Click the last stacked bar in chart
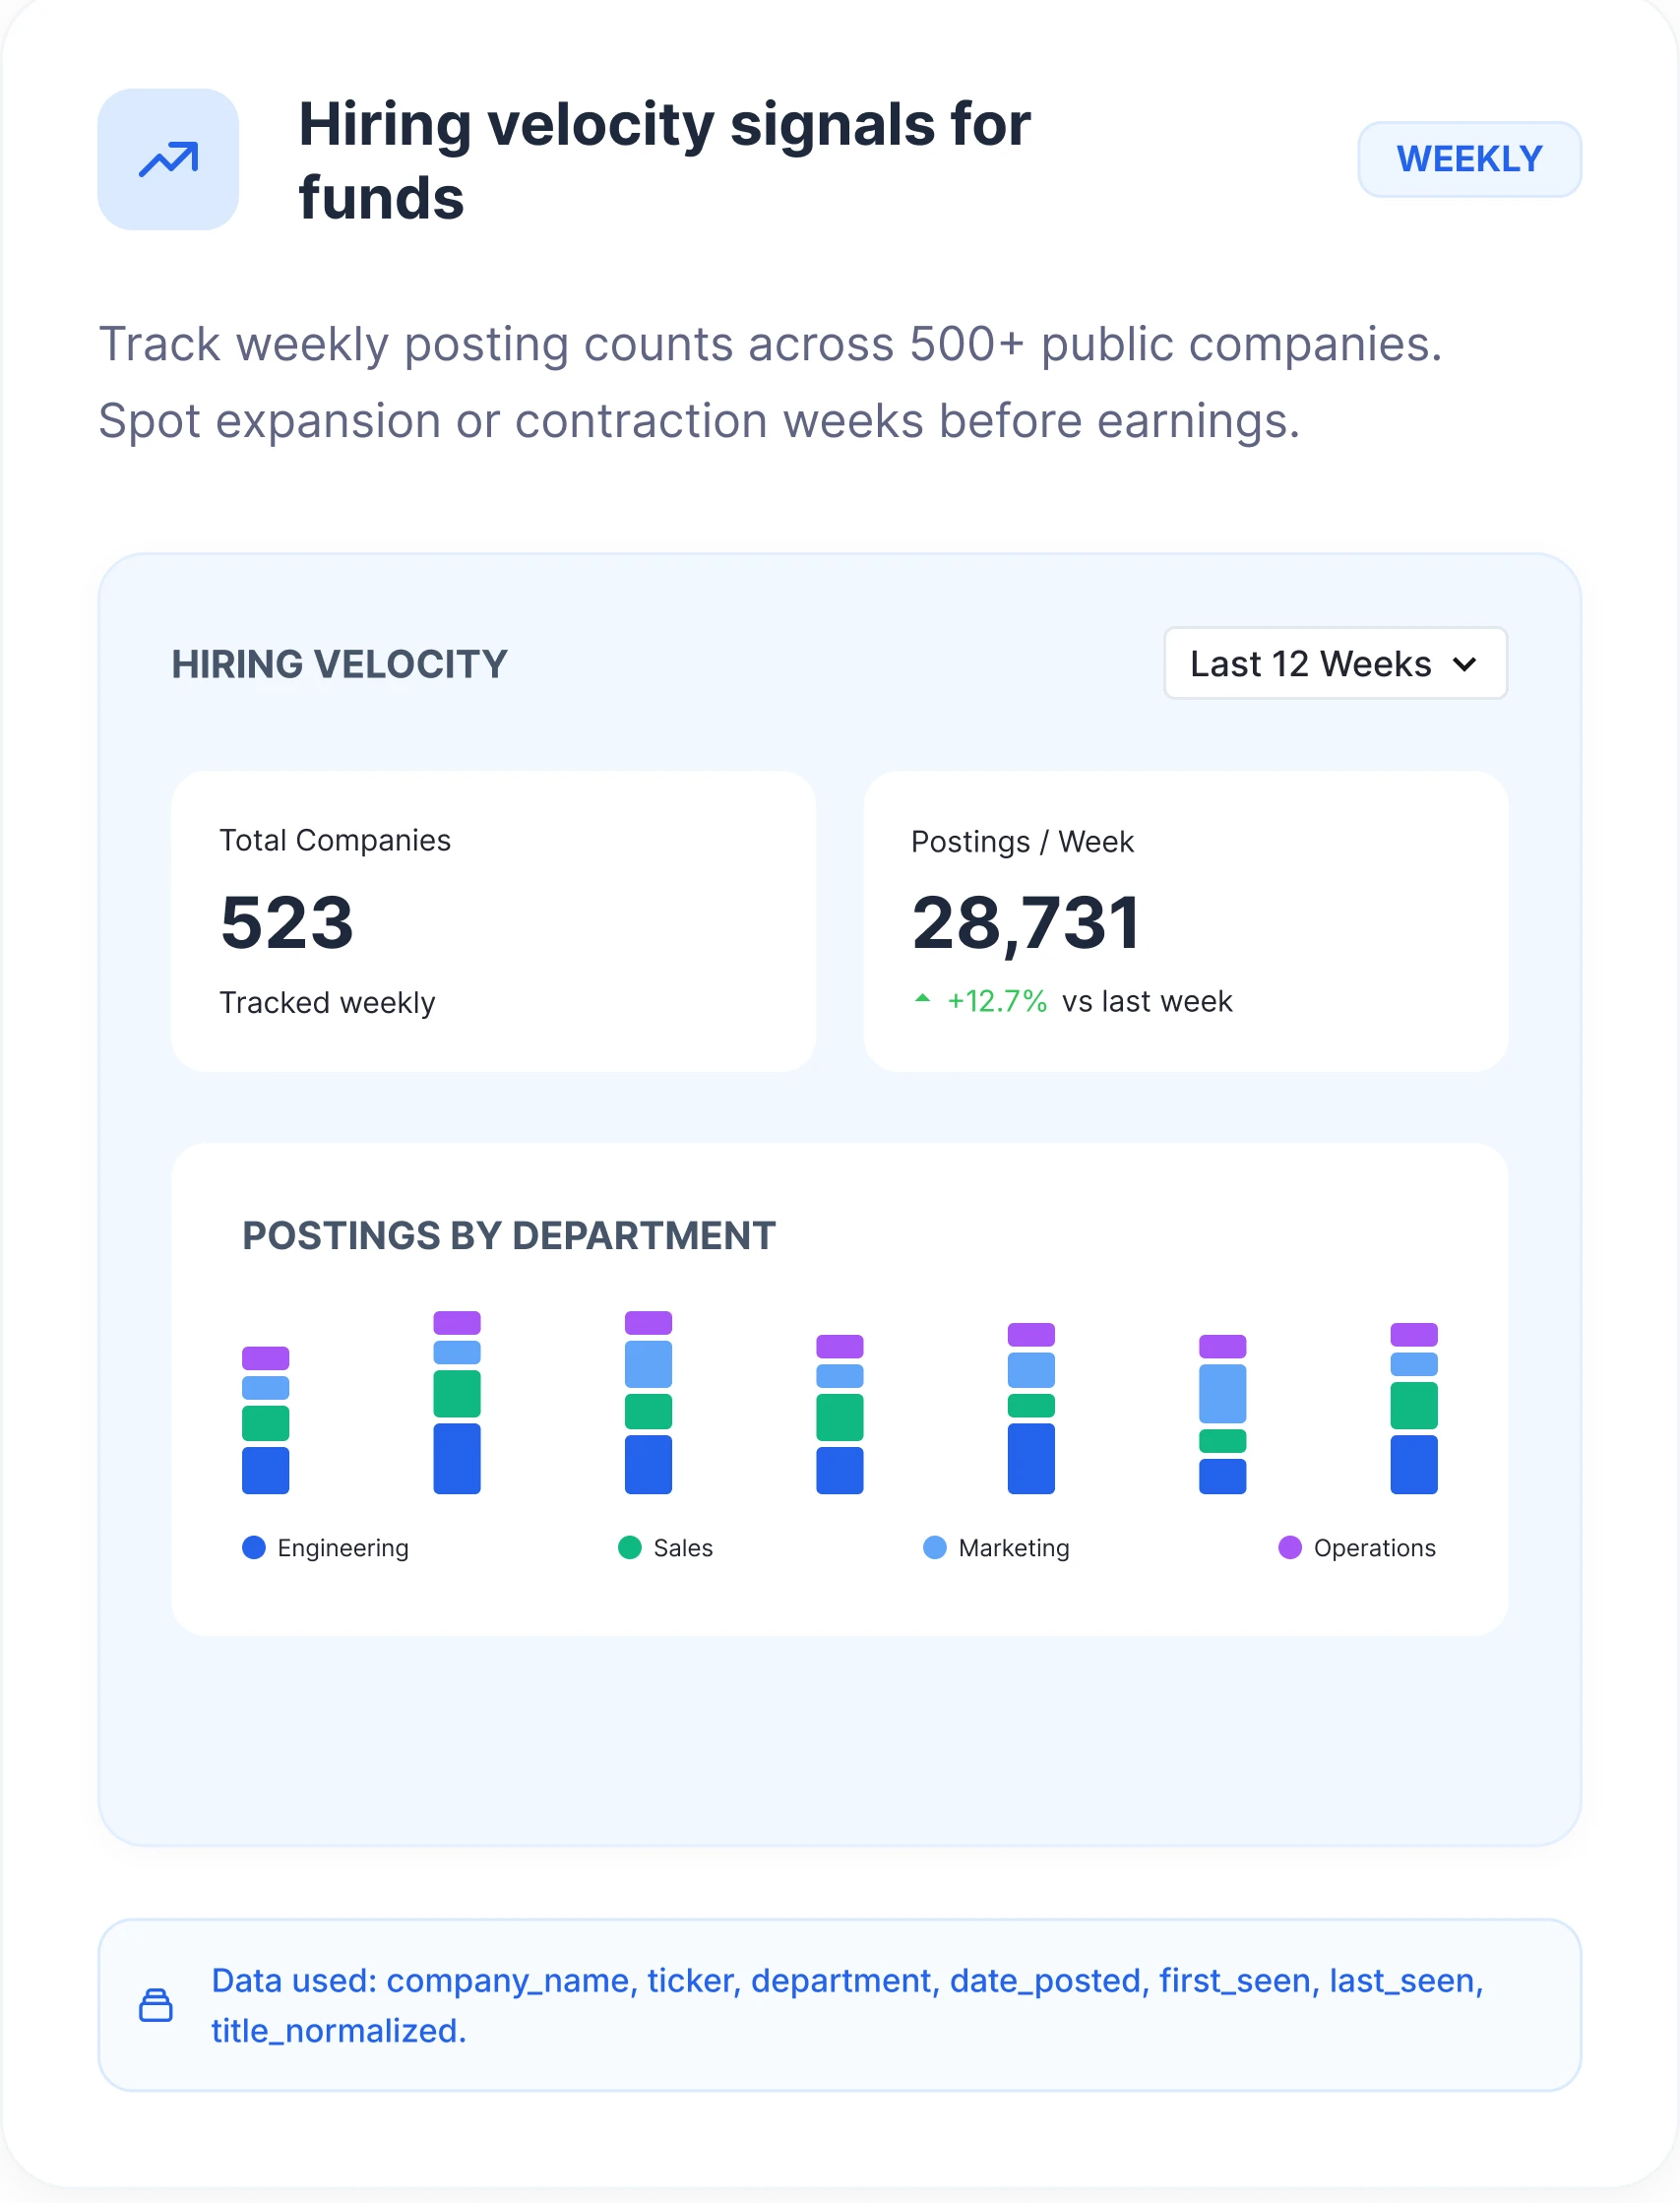Screen dimensions: 1680x2203 pyautogui.click(x=1413, y=1408)
